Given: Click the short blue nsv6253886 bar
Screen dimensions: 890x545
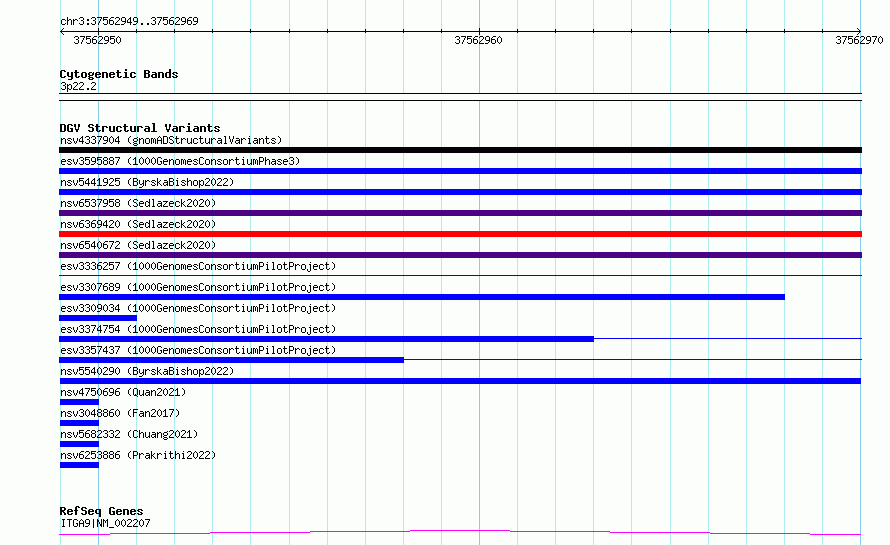Looking at the screenshot, I should pos(79,465).
